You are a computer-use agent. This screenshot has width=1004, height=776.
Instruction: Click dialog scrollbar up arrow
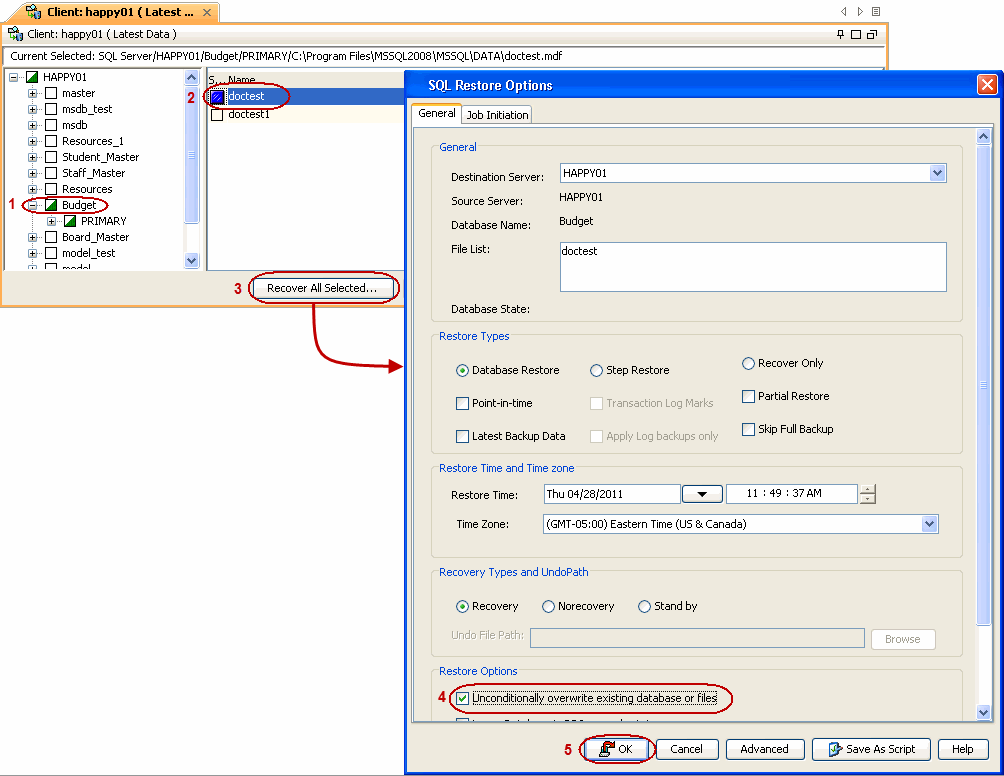click(984, 136)
